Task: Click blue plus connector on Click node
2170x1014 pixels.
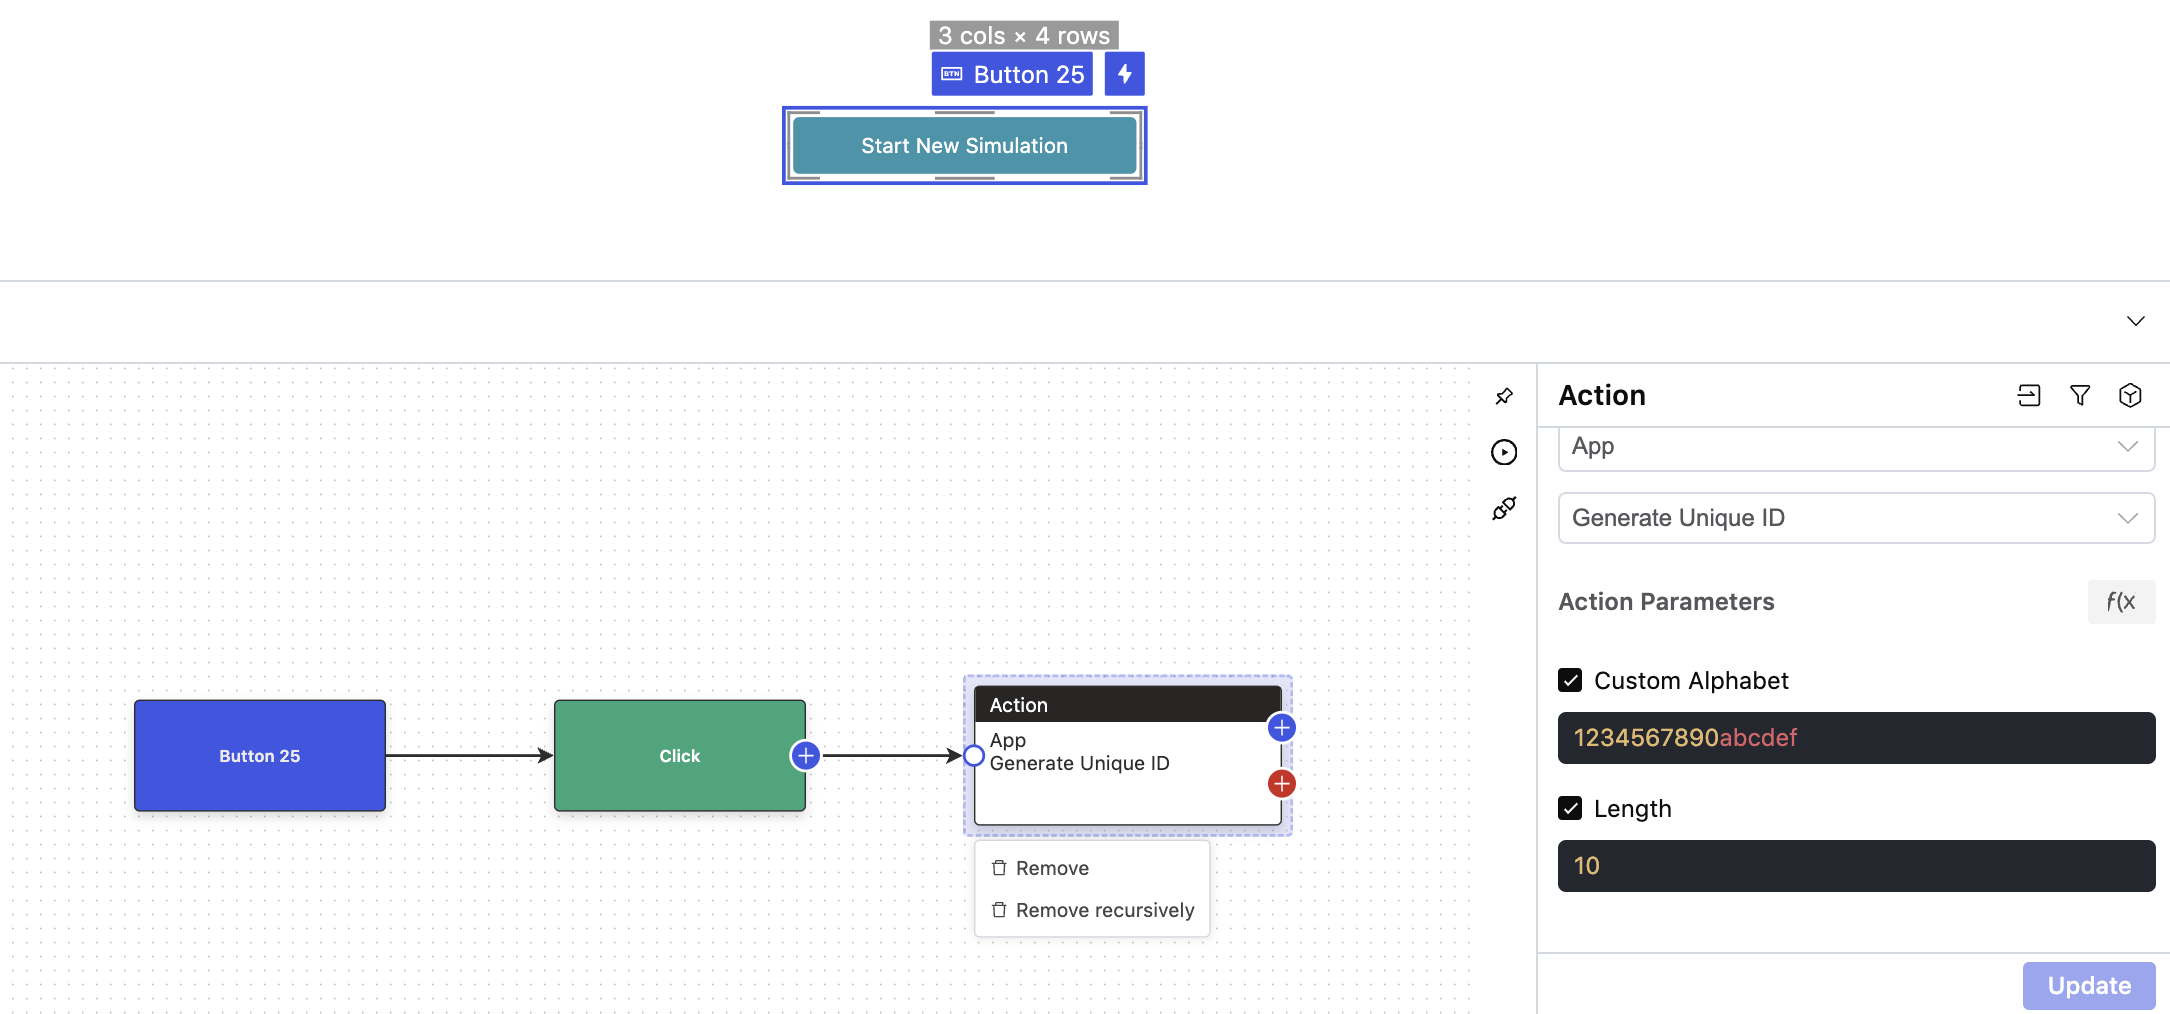Action: point(806,756)
